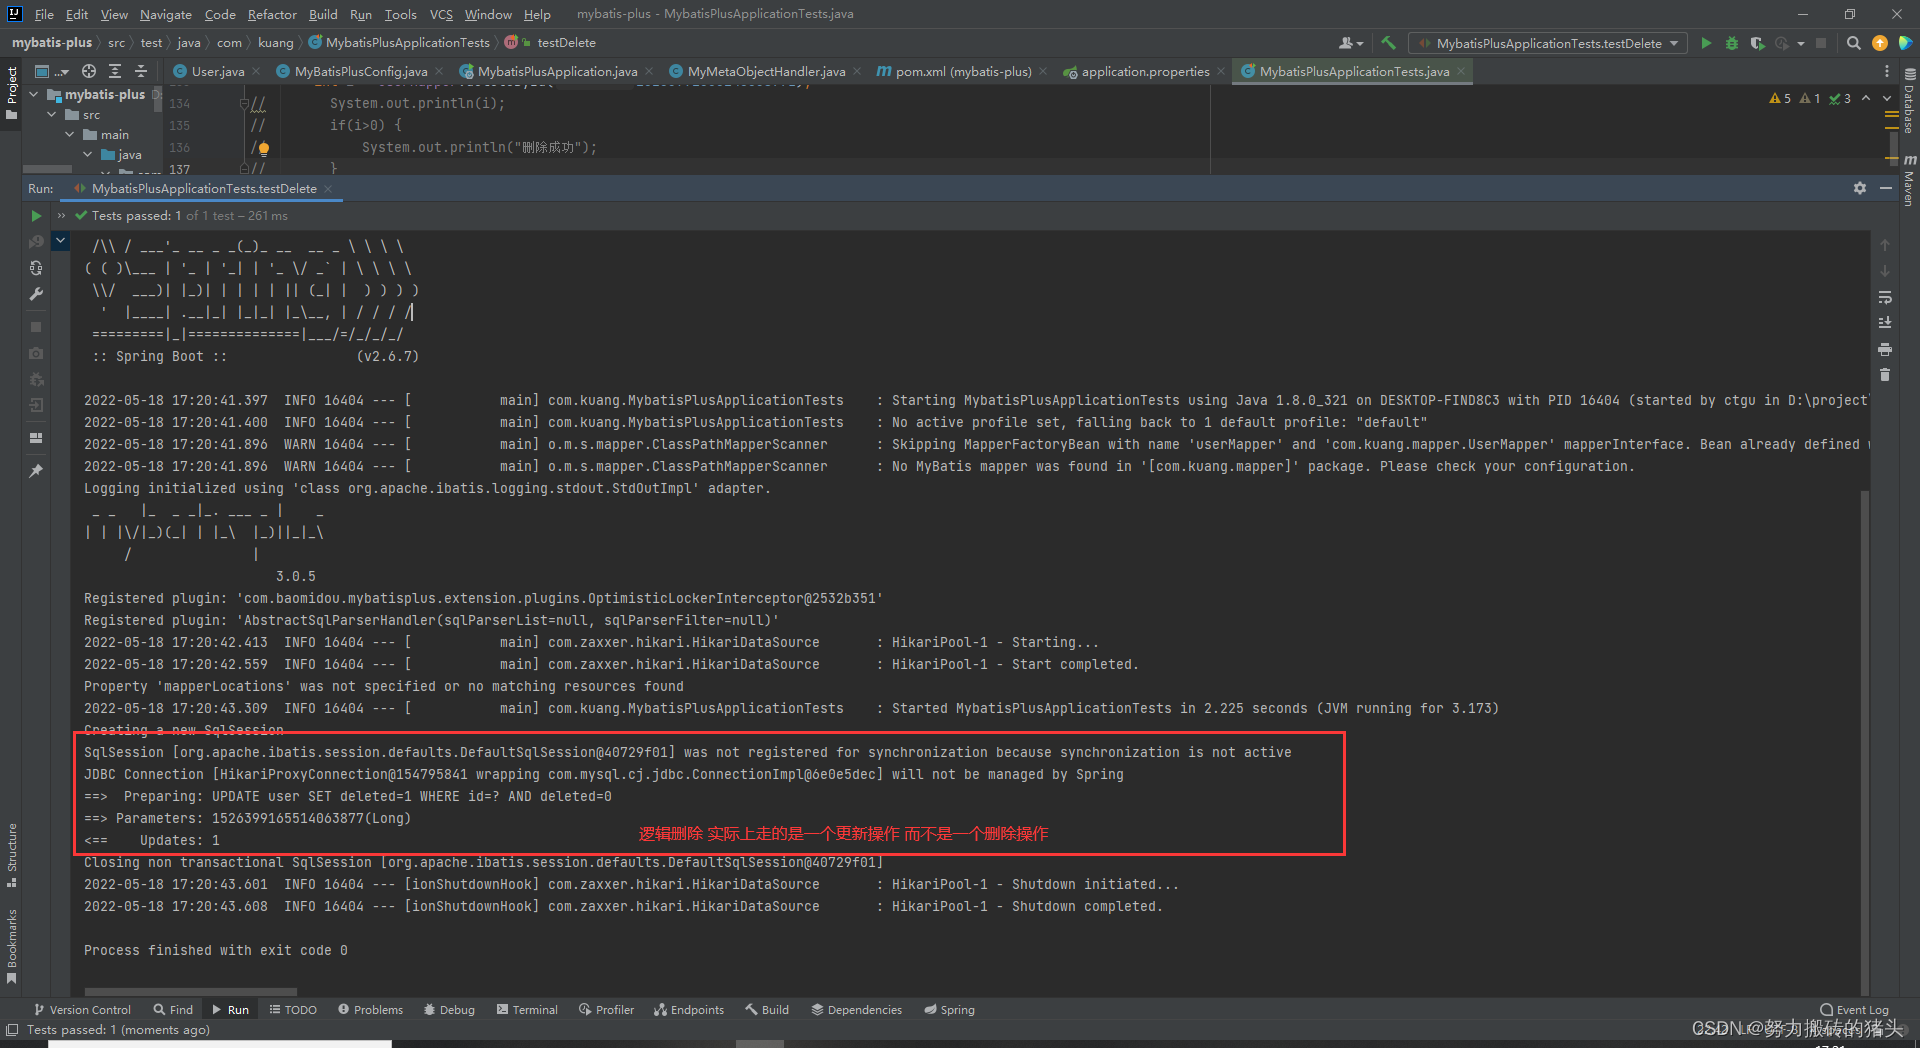This screenshot has height=1048, width=1920.
Task: Run MybatisPlusApplicationTests.testDelete with top toolbar play icon
Action: click(1706, 43)
